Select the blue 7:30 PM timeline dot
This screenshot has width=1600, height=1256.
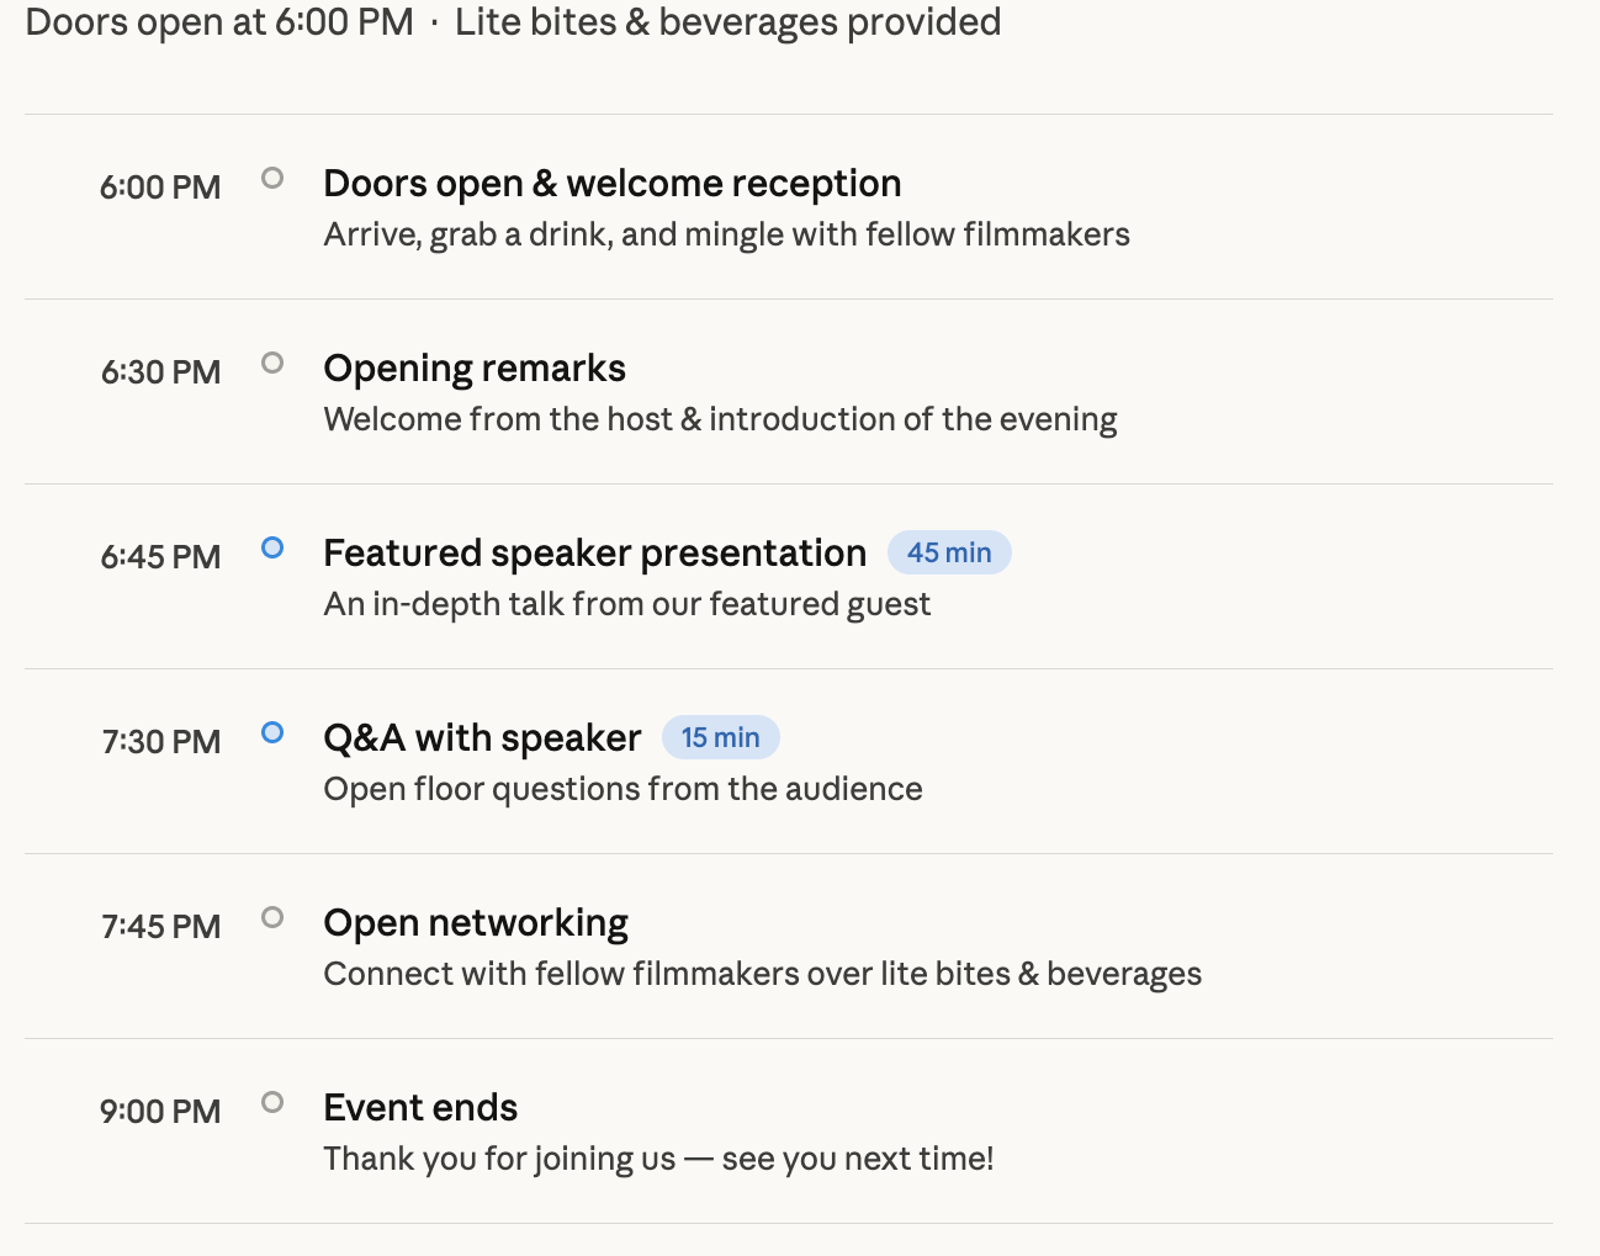(x=272, y=733)
